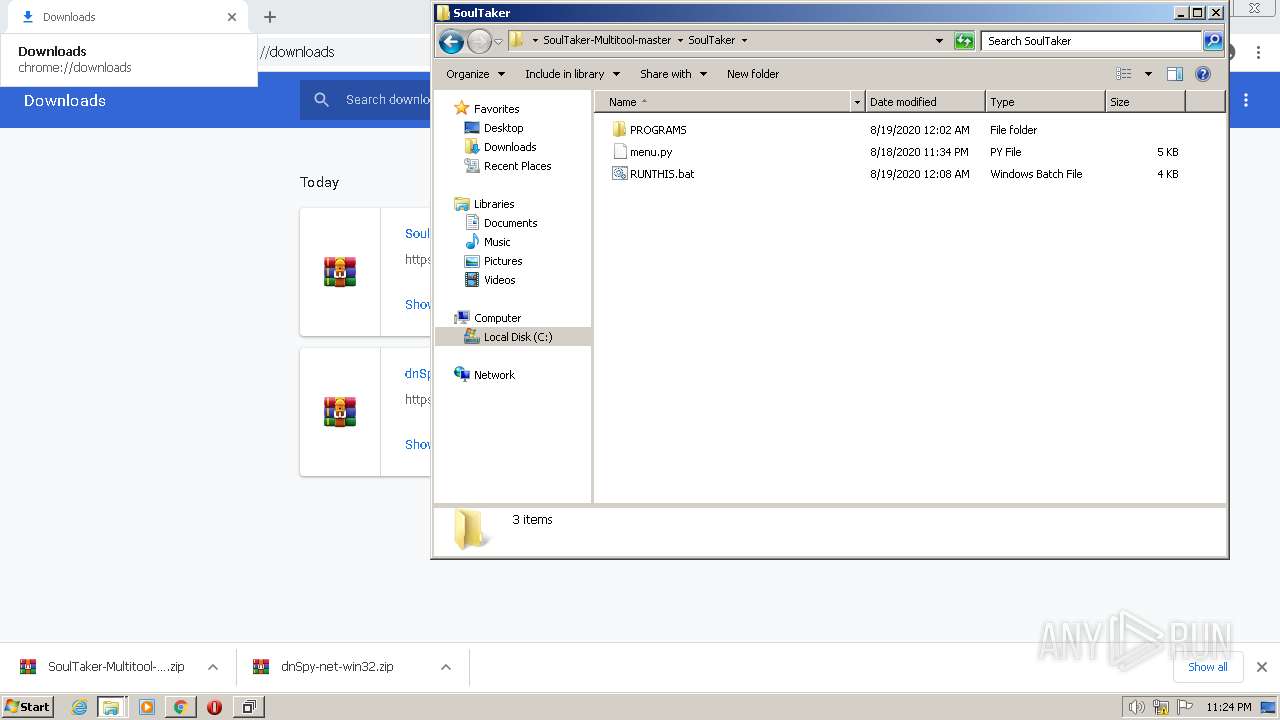Click the Explorer Forward navigation arrow

click(479, 41)
